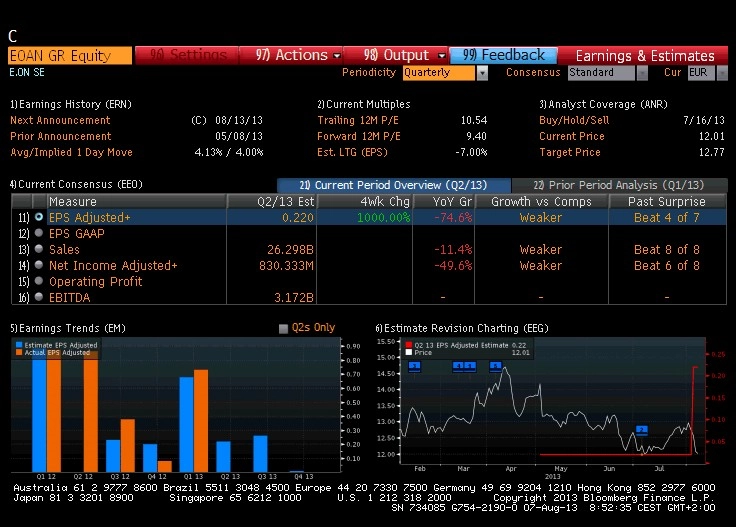The image size is (736, 527).
Task: Enable the Q2s Only checkbox
Action: coord(283,328)
